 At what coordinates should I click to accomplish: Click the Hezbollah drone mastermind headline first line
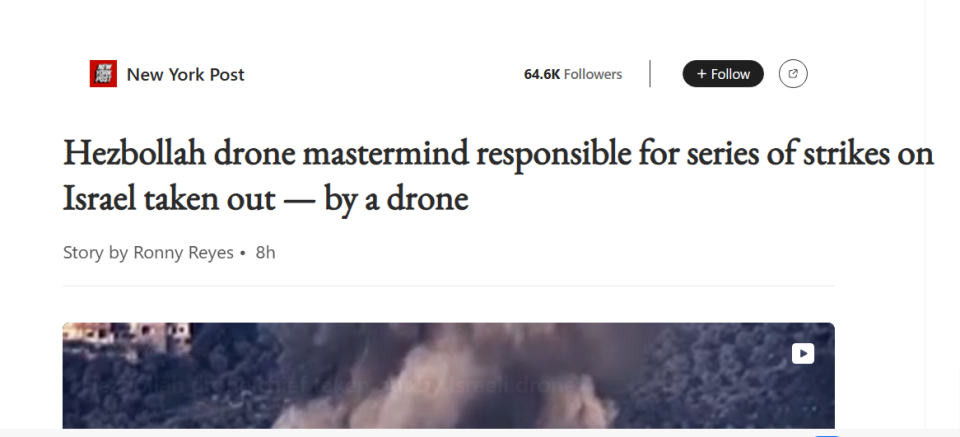(x=498, y=154)
